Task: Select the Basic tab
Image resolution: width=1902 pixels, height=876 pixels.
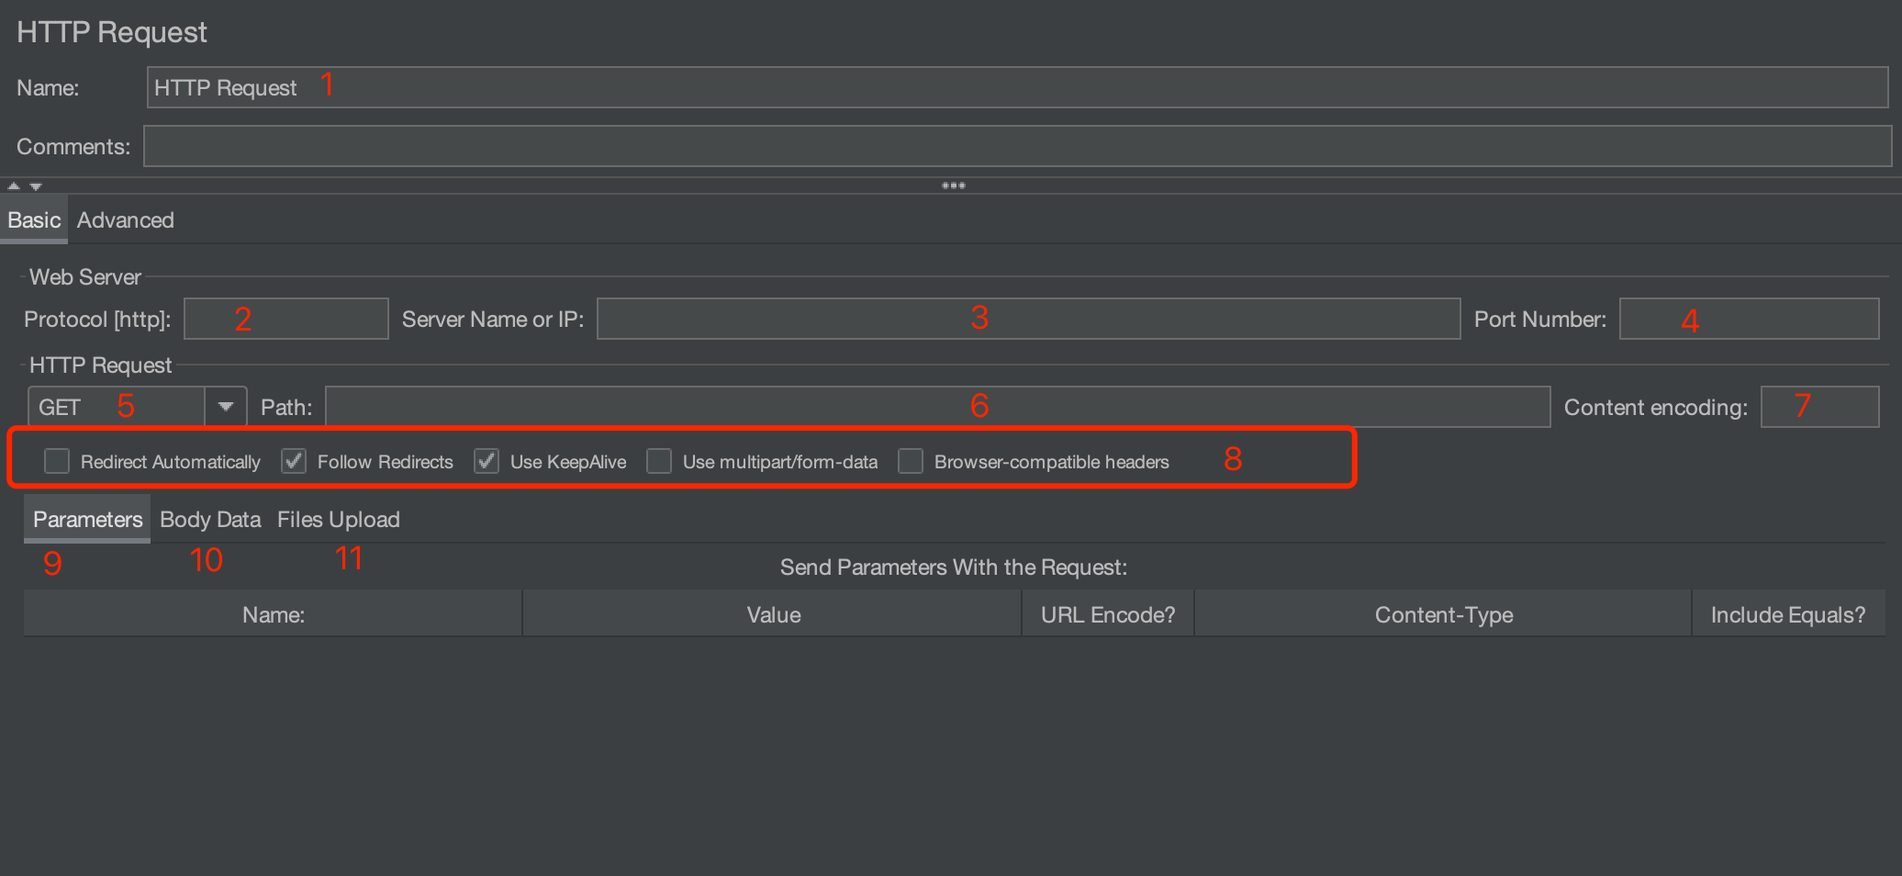Action: [34, 220]
